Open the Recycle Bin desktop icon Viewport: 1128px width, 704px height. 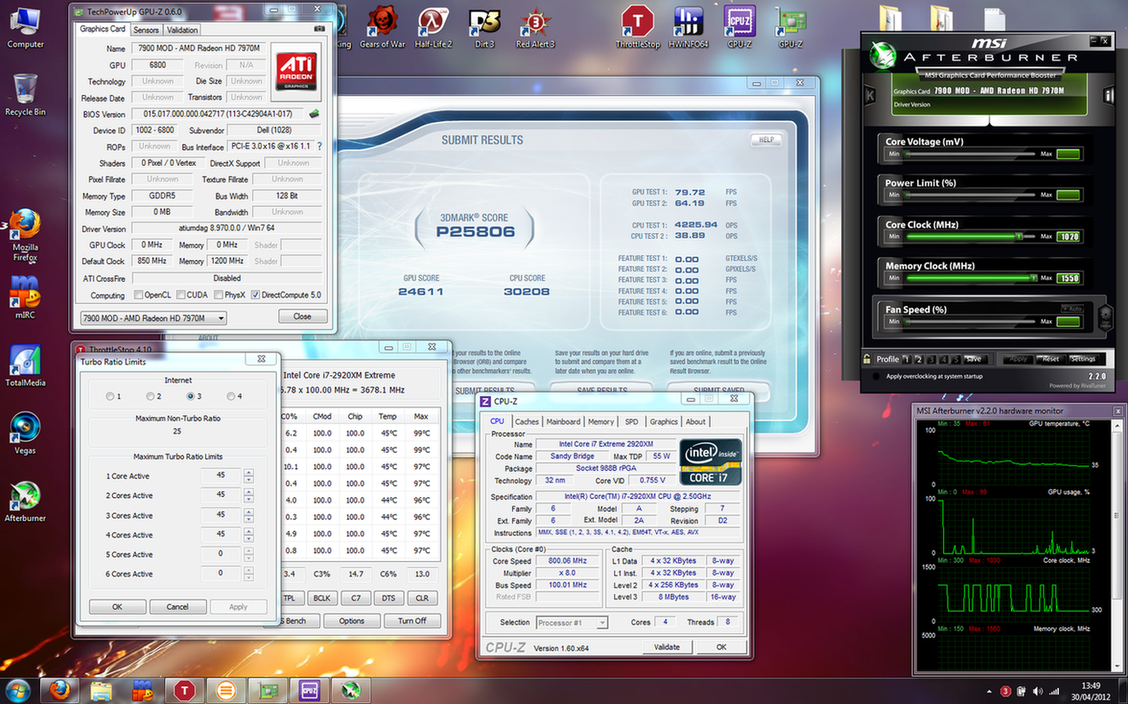tap(25, 95)
